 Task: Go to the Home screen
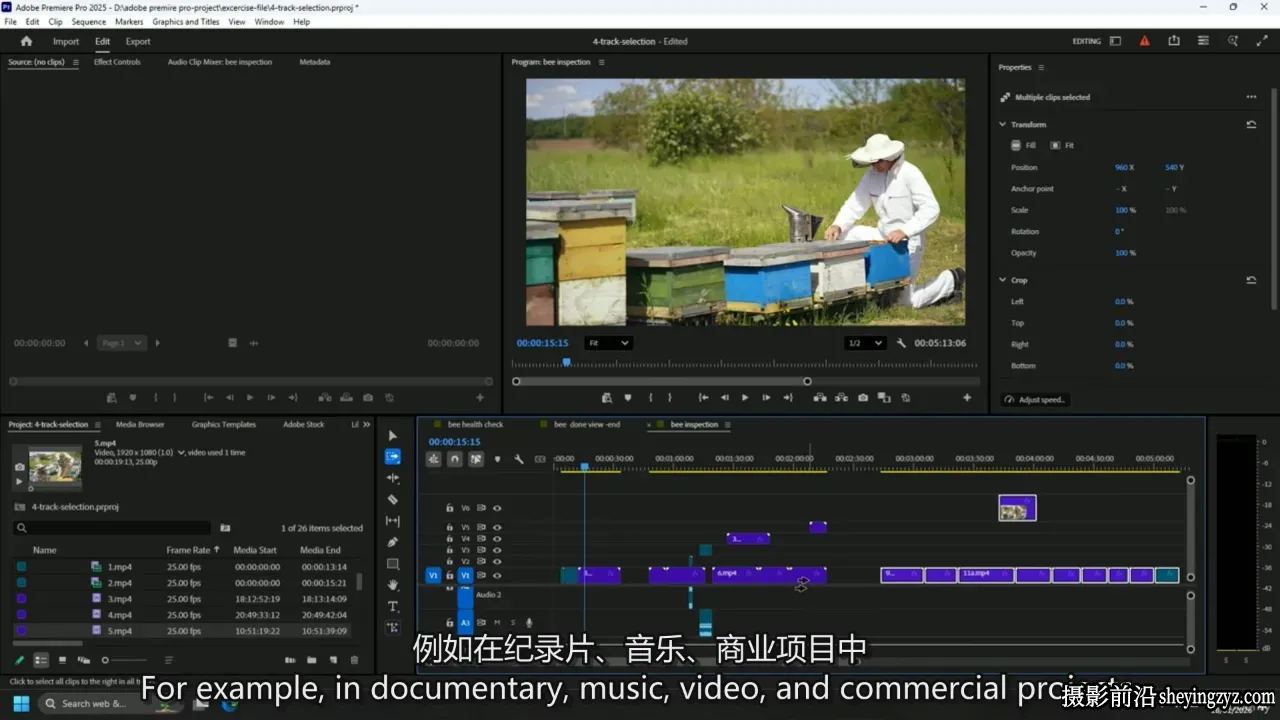[x=26, y=41]
